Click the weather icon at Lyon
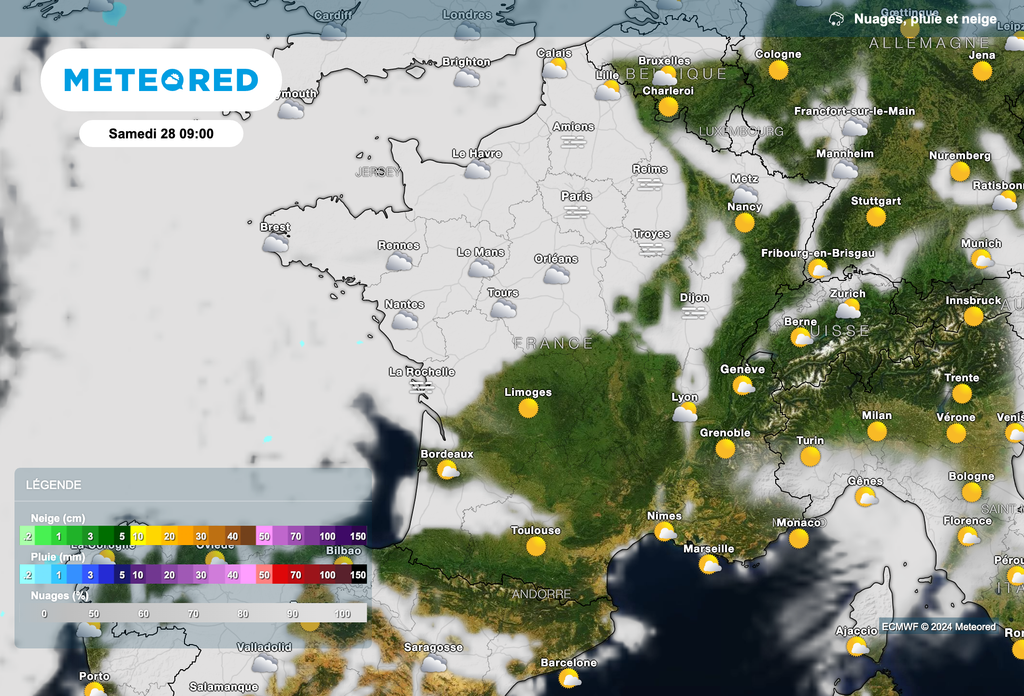The width and height of the screenshot is (1024, 696). [x=685, y=412]
